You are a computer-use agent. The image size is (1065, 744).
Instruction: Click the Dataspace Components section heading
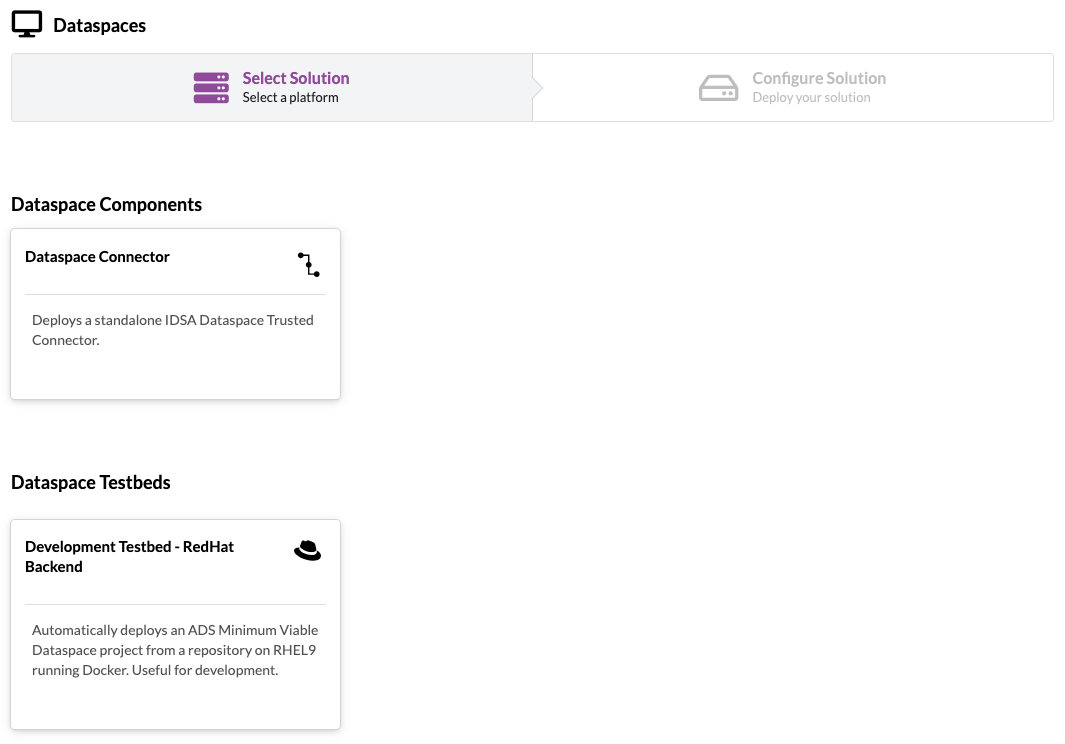[107, 205]
